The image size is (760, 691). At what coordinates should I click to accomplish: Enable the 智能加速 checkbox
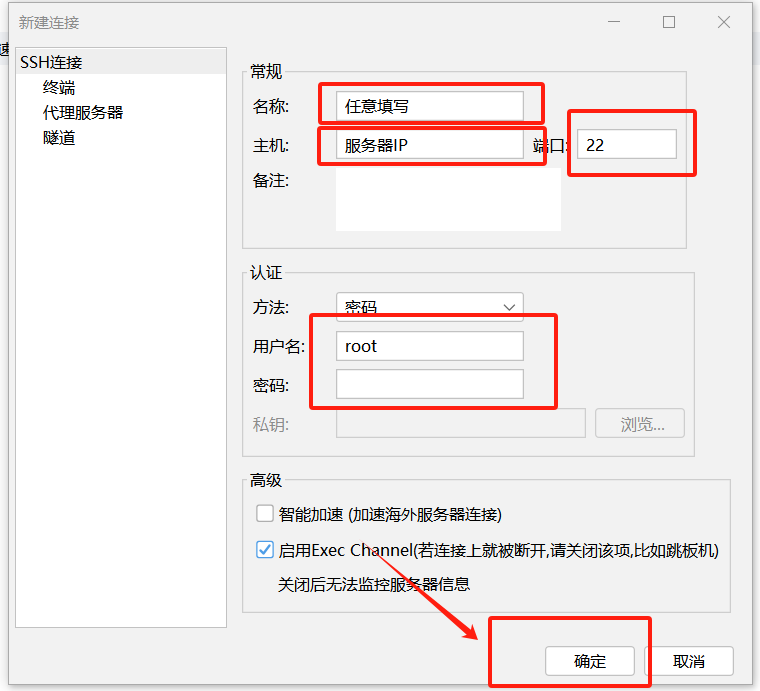[x=265, y=514]
